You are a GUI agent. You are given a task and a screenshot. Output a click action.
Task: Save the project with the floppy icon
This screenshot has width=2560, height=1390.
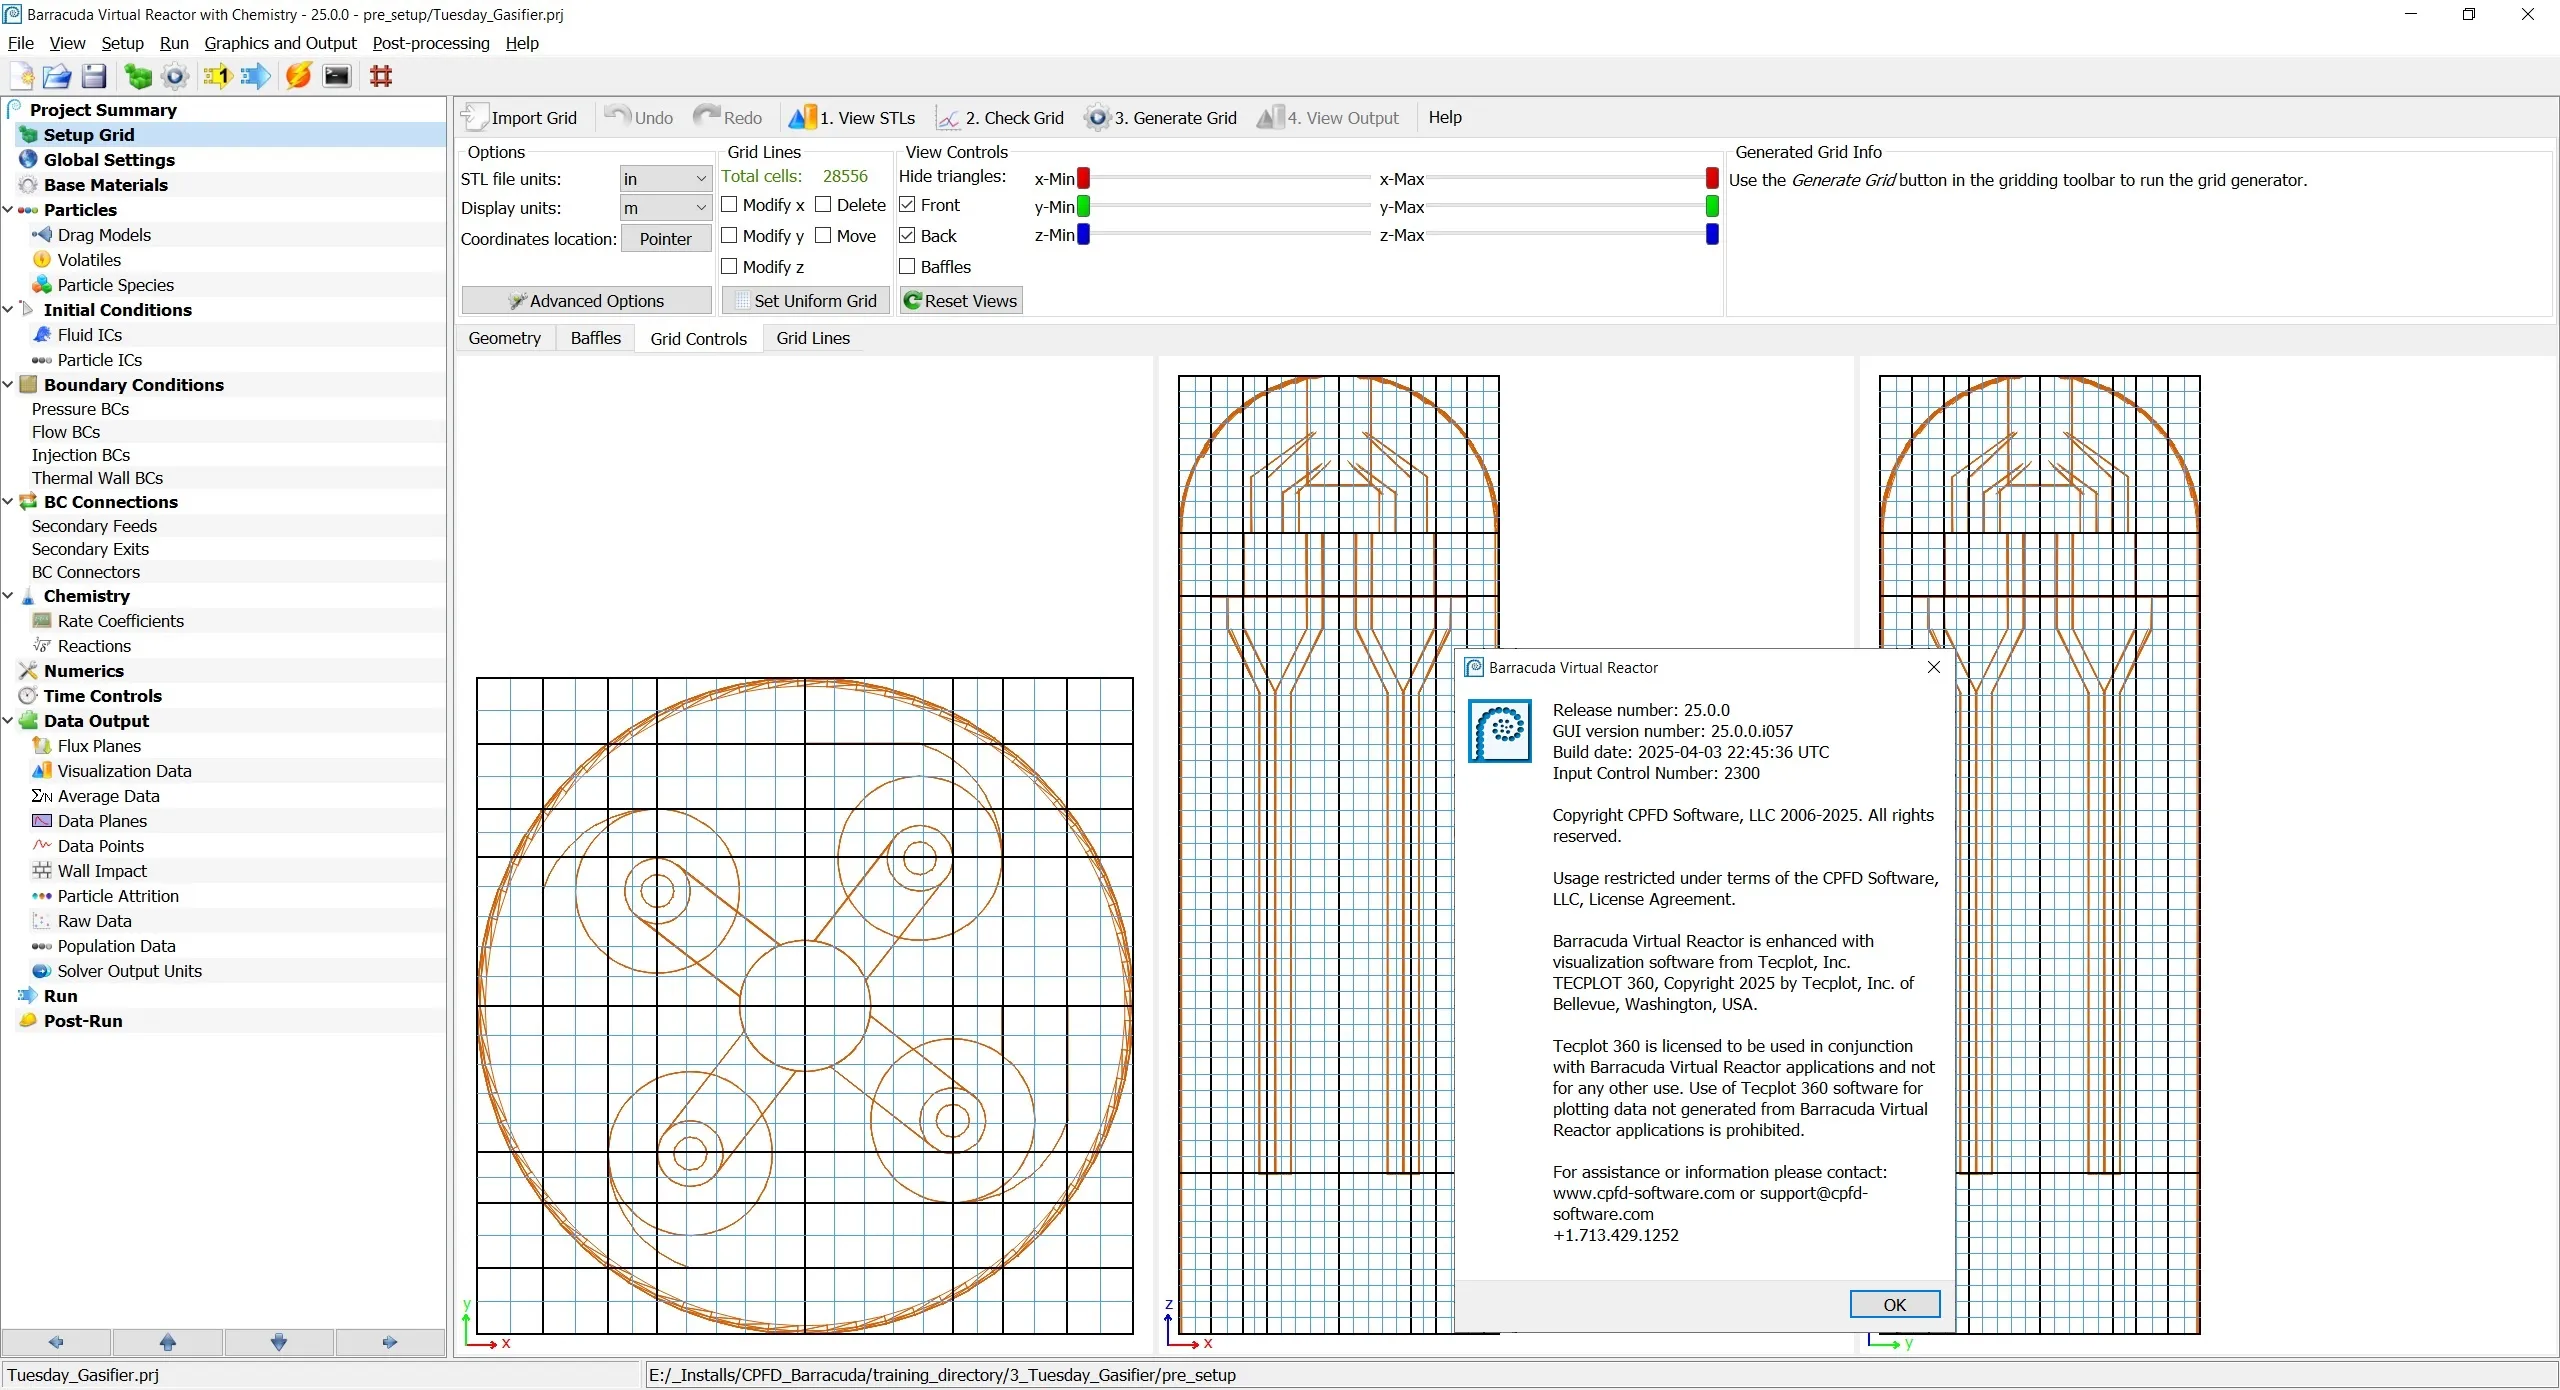[x=94, y=76]
